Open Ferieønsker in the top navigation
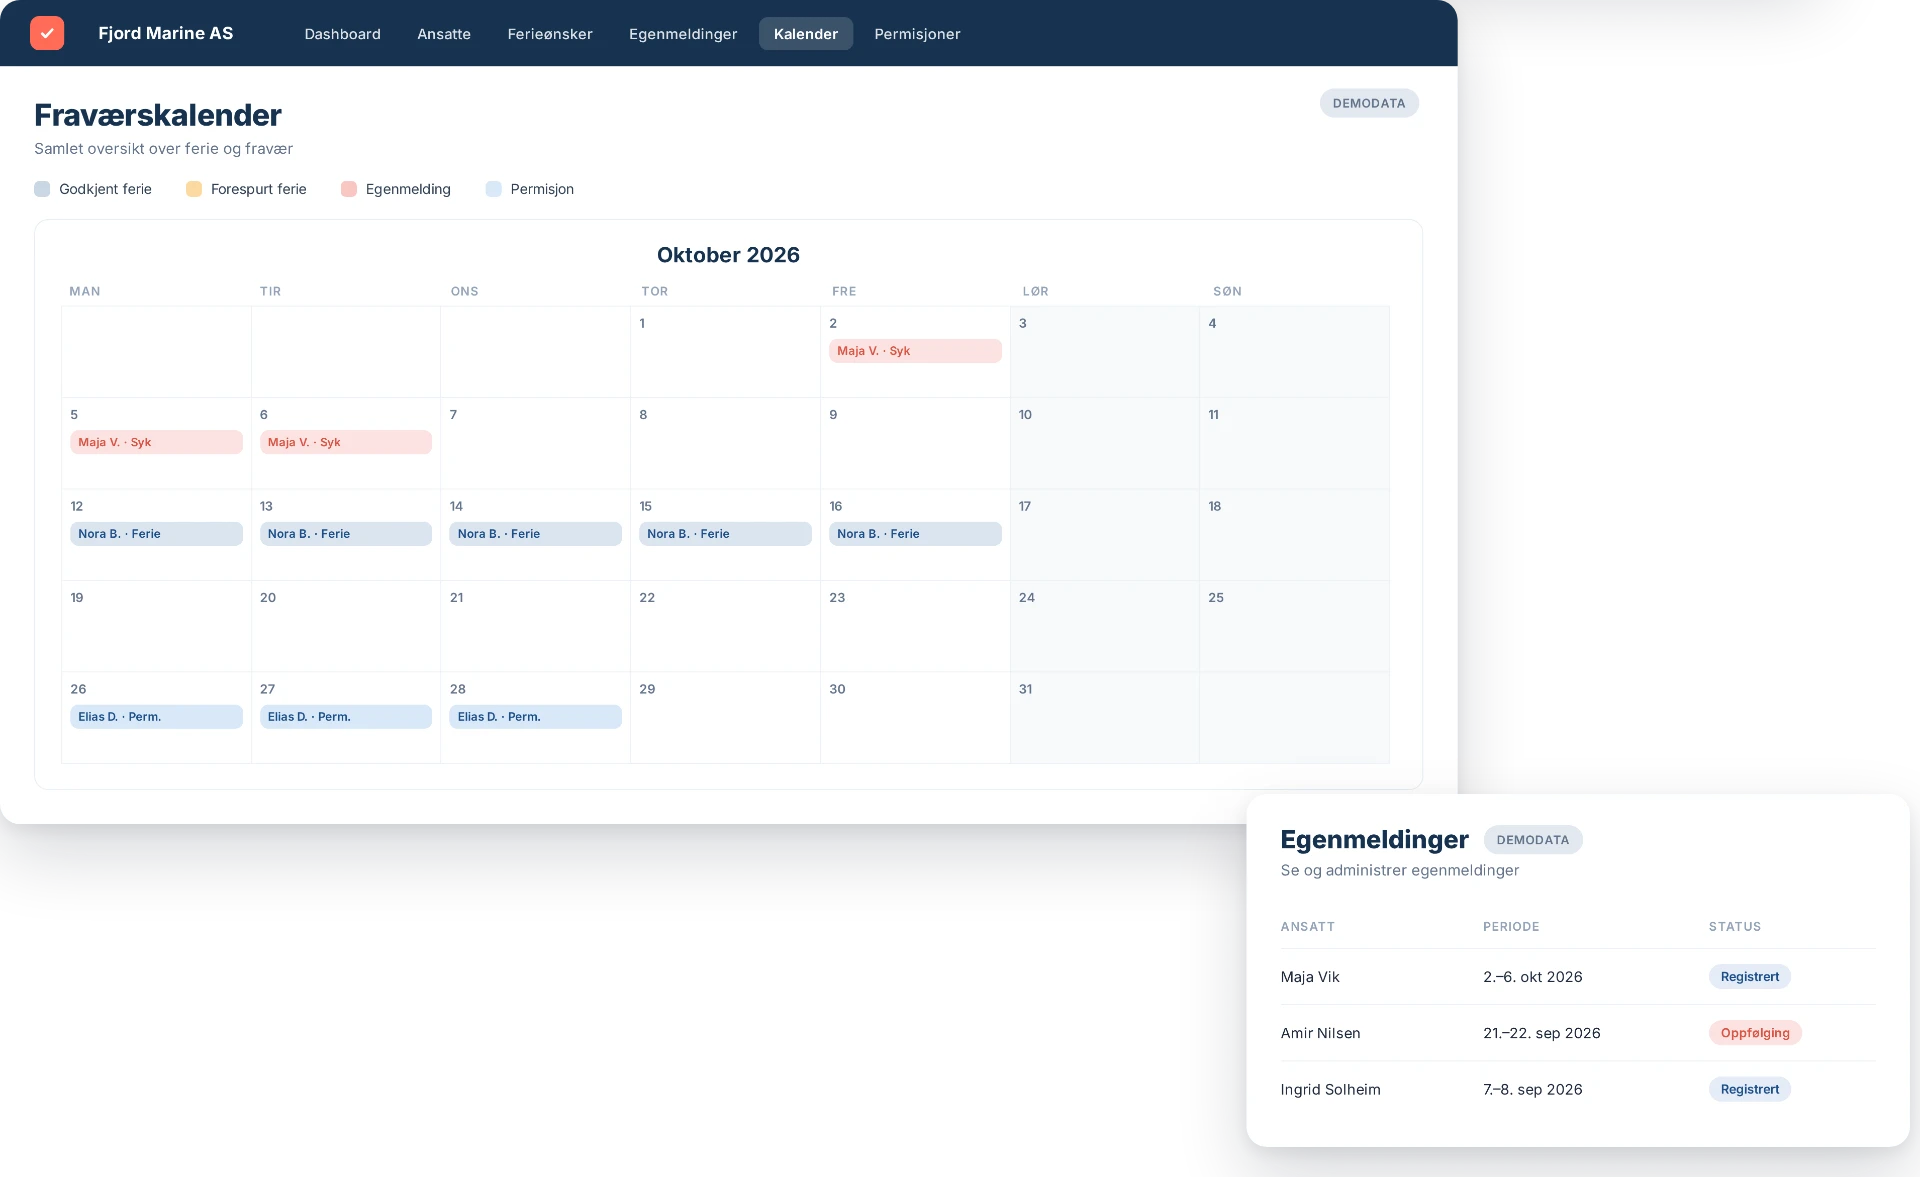 (x=550, y=34)
